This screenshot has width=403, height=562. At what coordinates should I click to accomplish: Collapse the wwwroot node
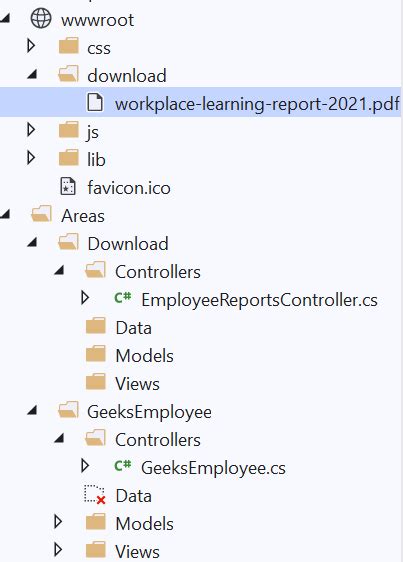pyautogui.click(x=5, y=19)
